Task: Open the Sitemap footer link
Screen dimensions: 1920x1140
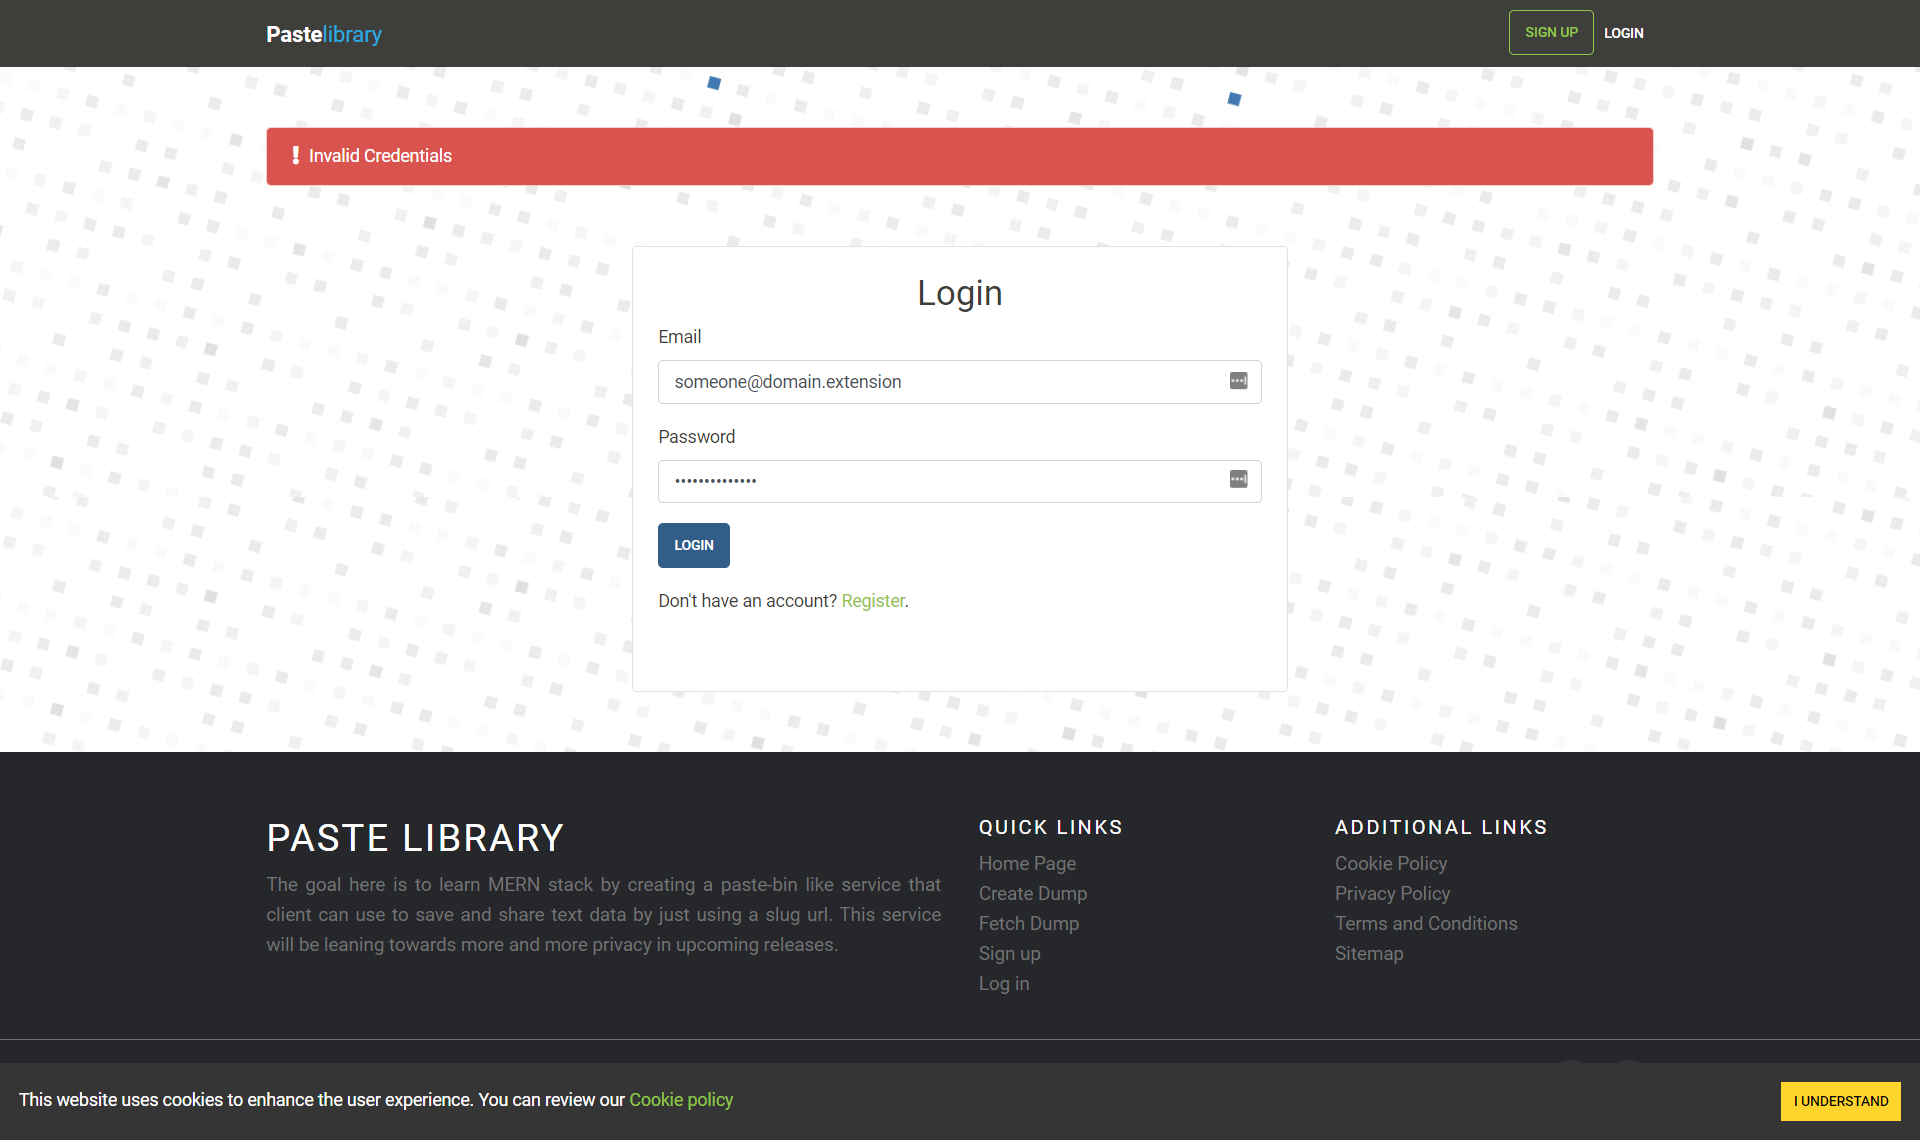Action: coord(1368,953)
